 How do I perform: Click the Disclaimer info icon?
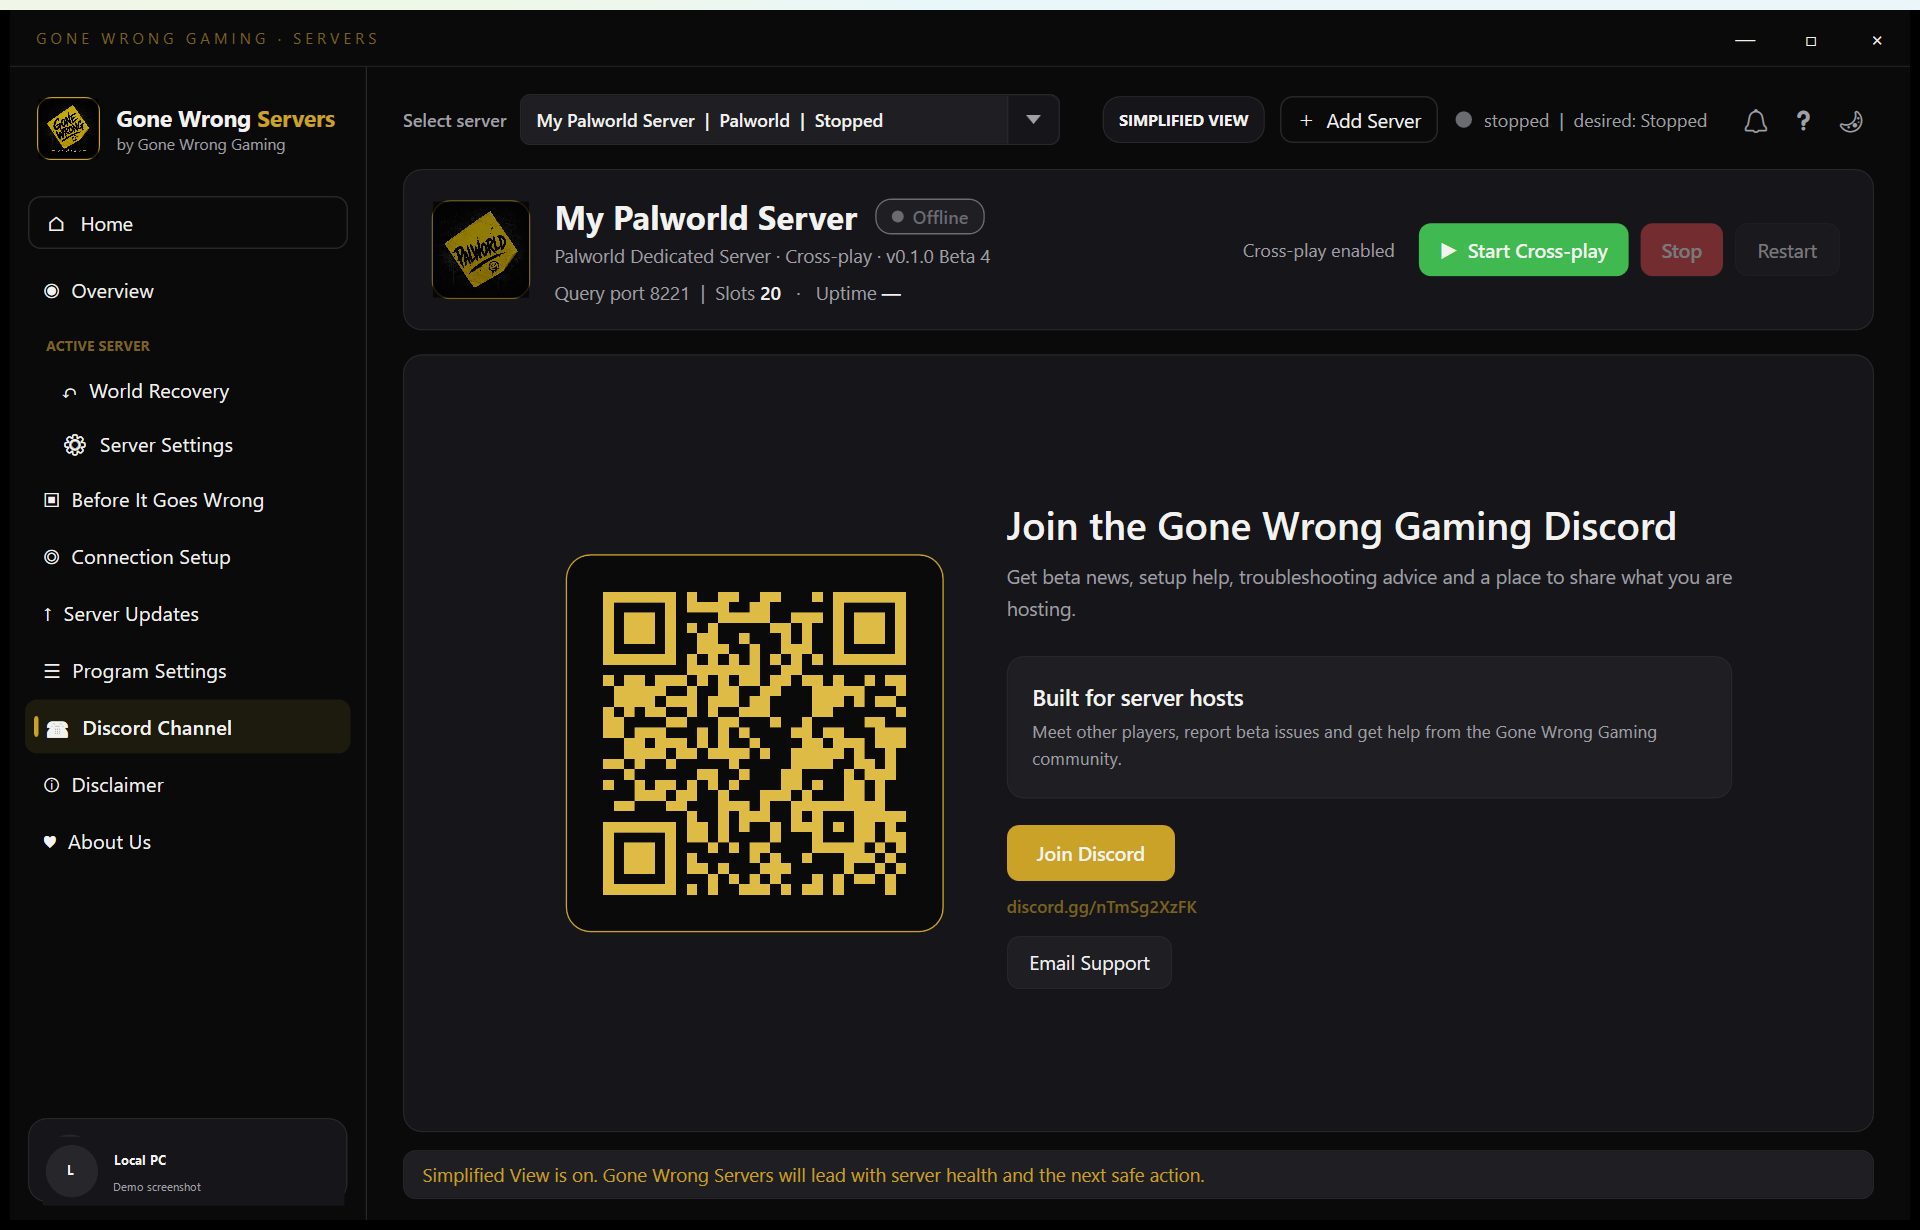(52, 785)
